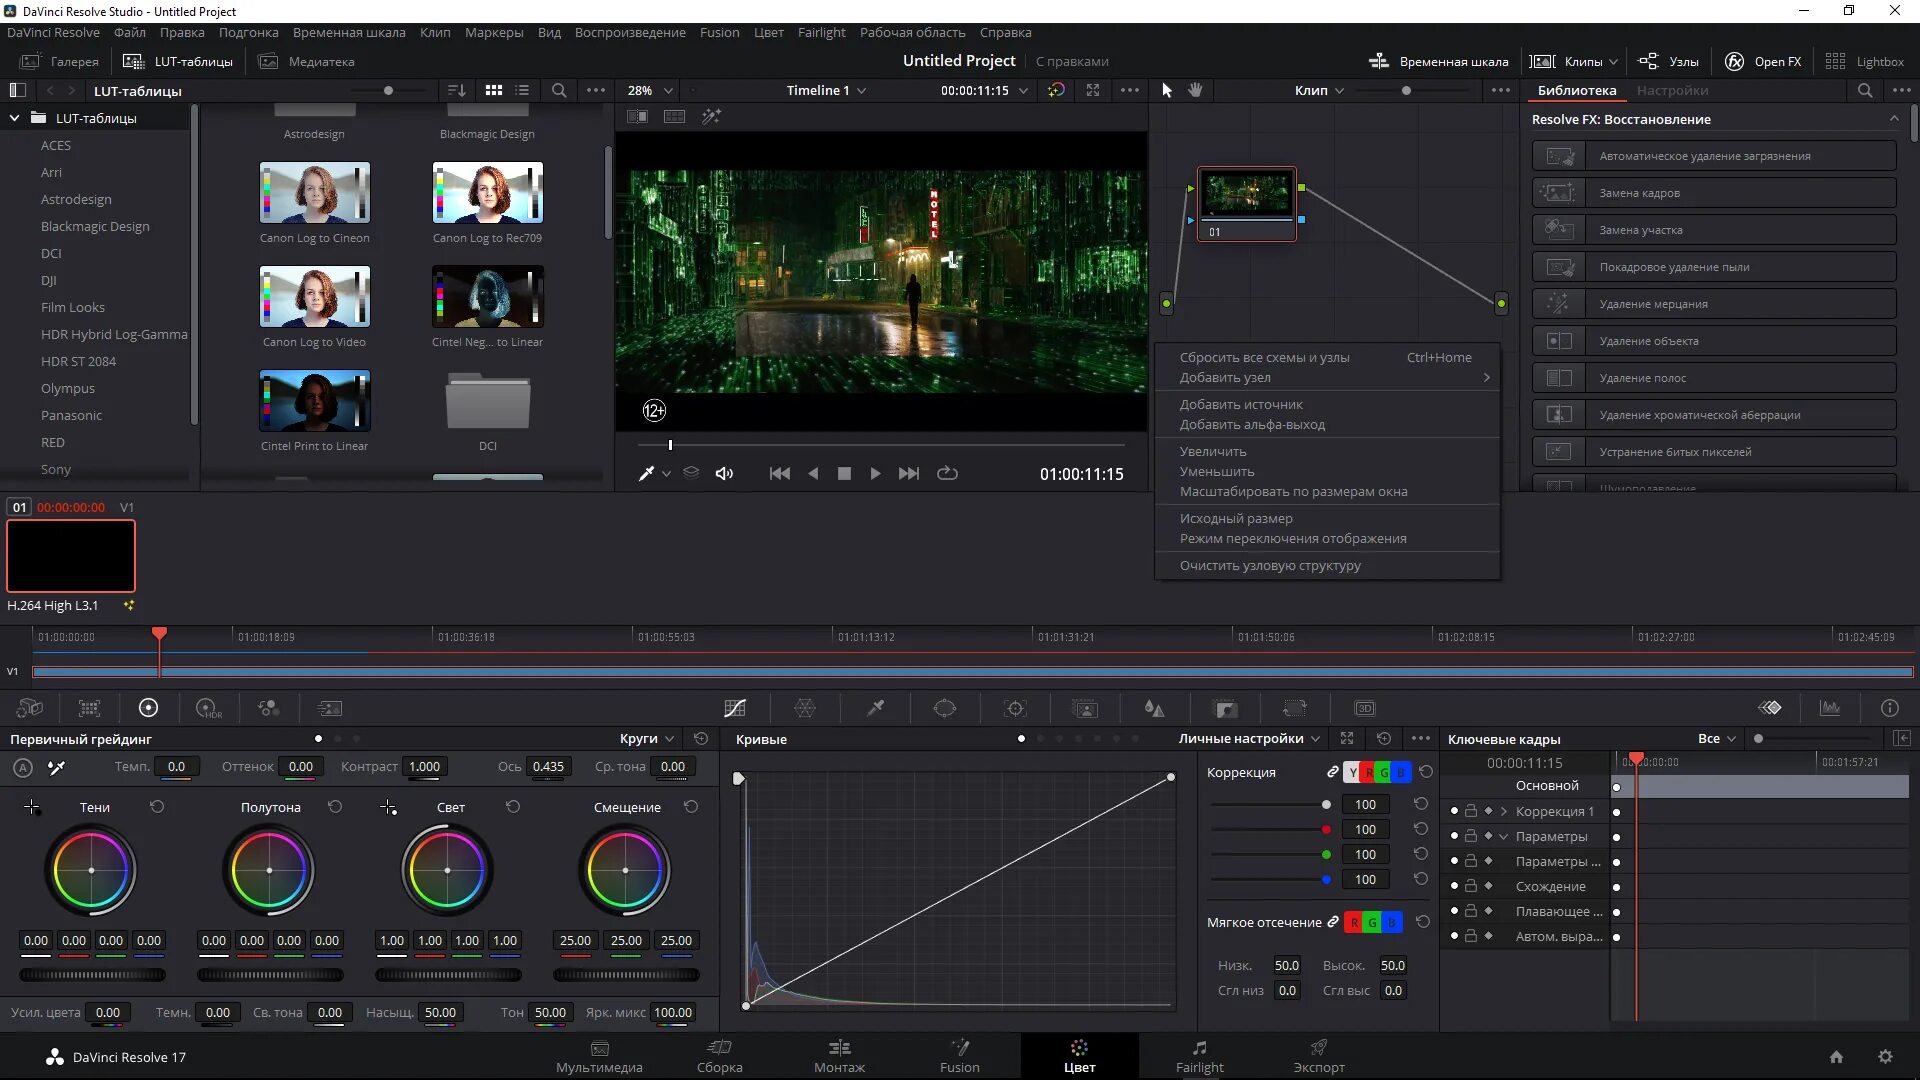
Task: Open the Scopes panel icon
Action: pos(1830,708)
